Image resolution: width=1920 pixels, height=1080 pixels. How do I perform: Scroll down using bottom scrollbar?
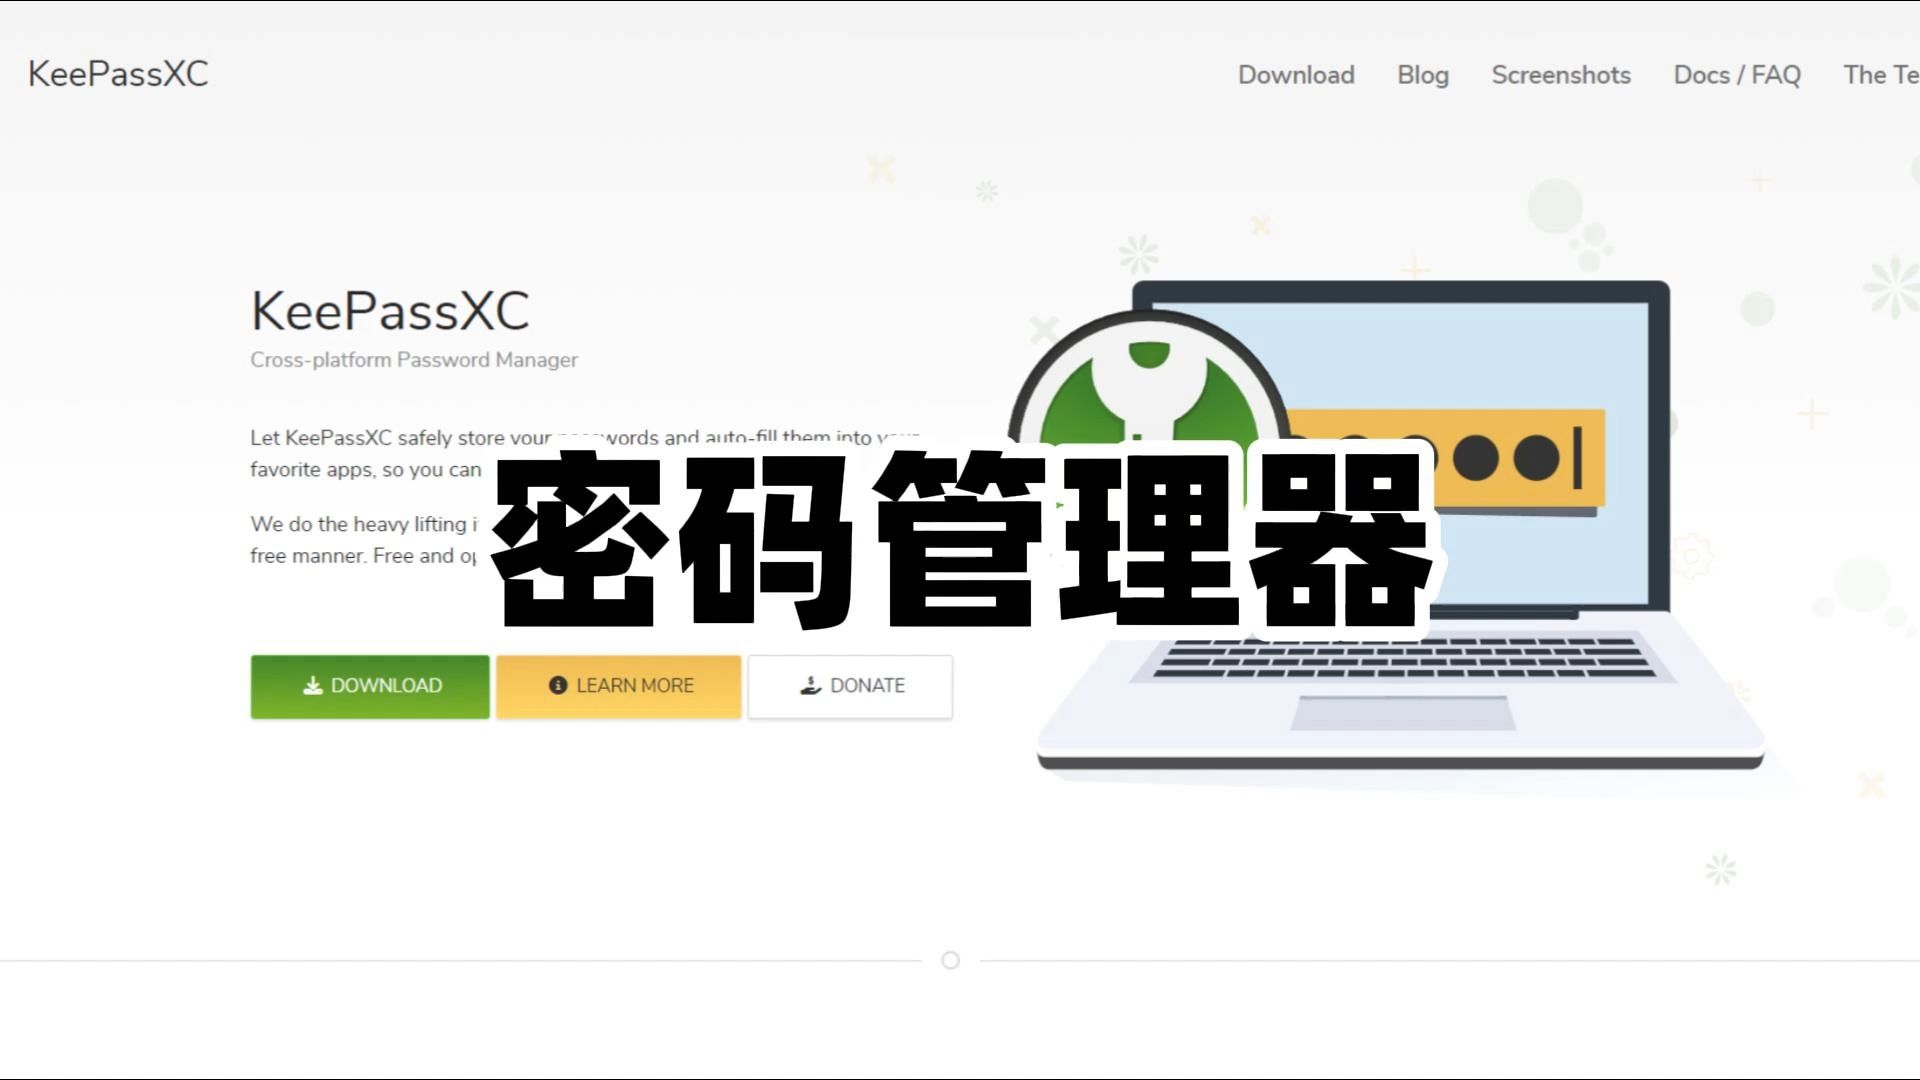[x=948, y=960]
